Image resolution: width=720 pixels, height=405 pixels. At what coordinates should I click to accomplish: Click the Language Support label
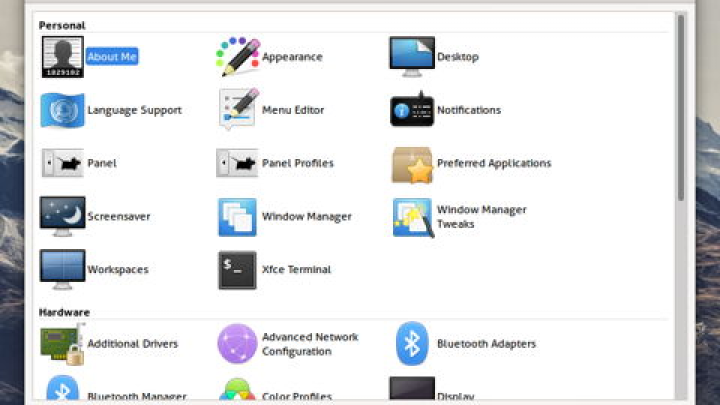click(x=135, y=110)
